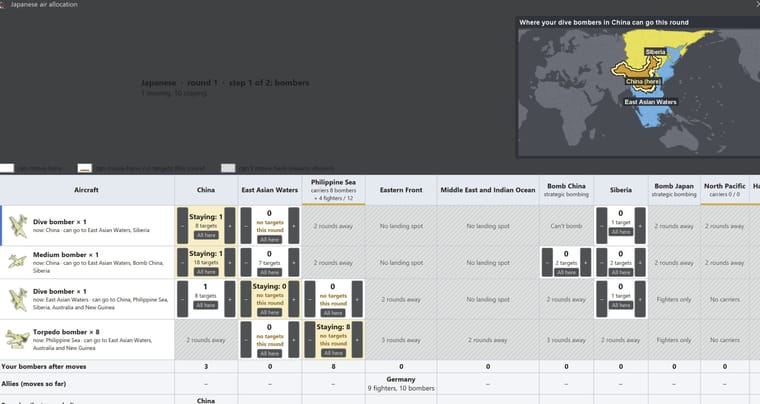Increase Torpedo bombers staying in Philippine Sea
Image resolution: width=760 pixels, height=404 pixels.
(357, 340)
